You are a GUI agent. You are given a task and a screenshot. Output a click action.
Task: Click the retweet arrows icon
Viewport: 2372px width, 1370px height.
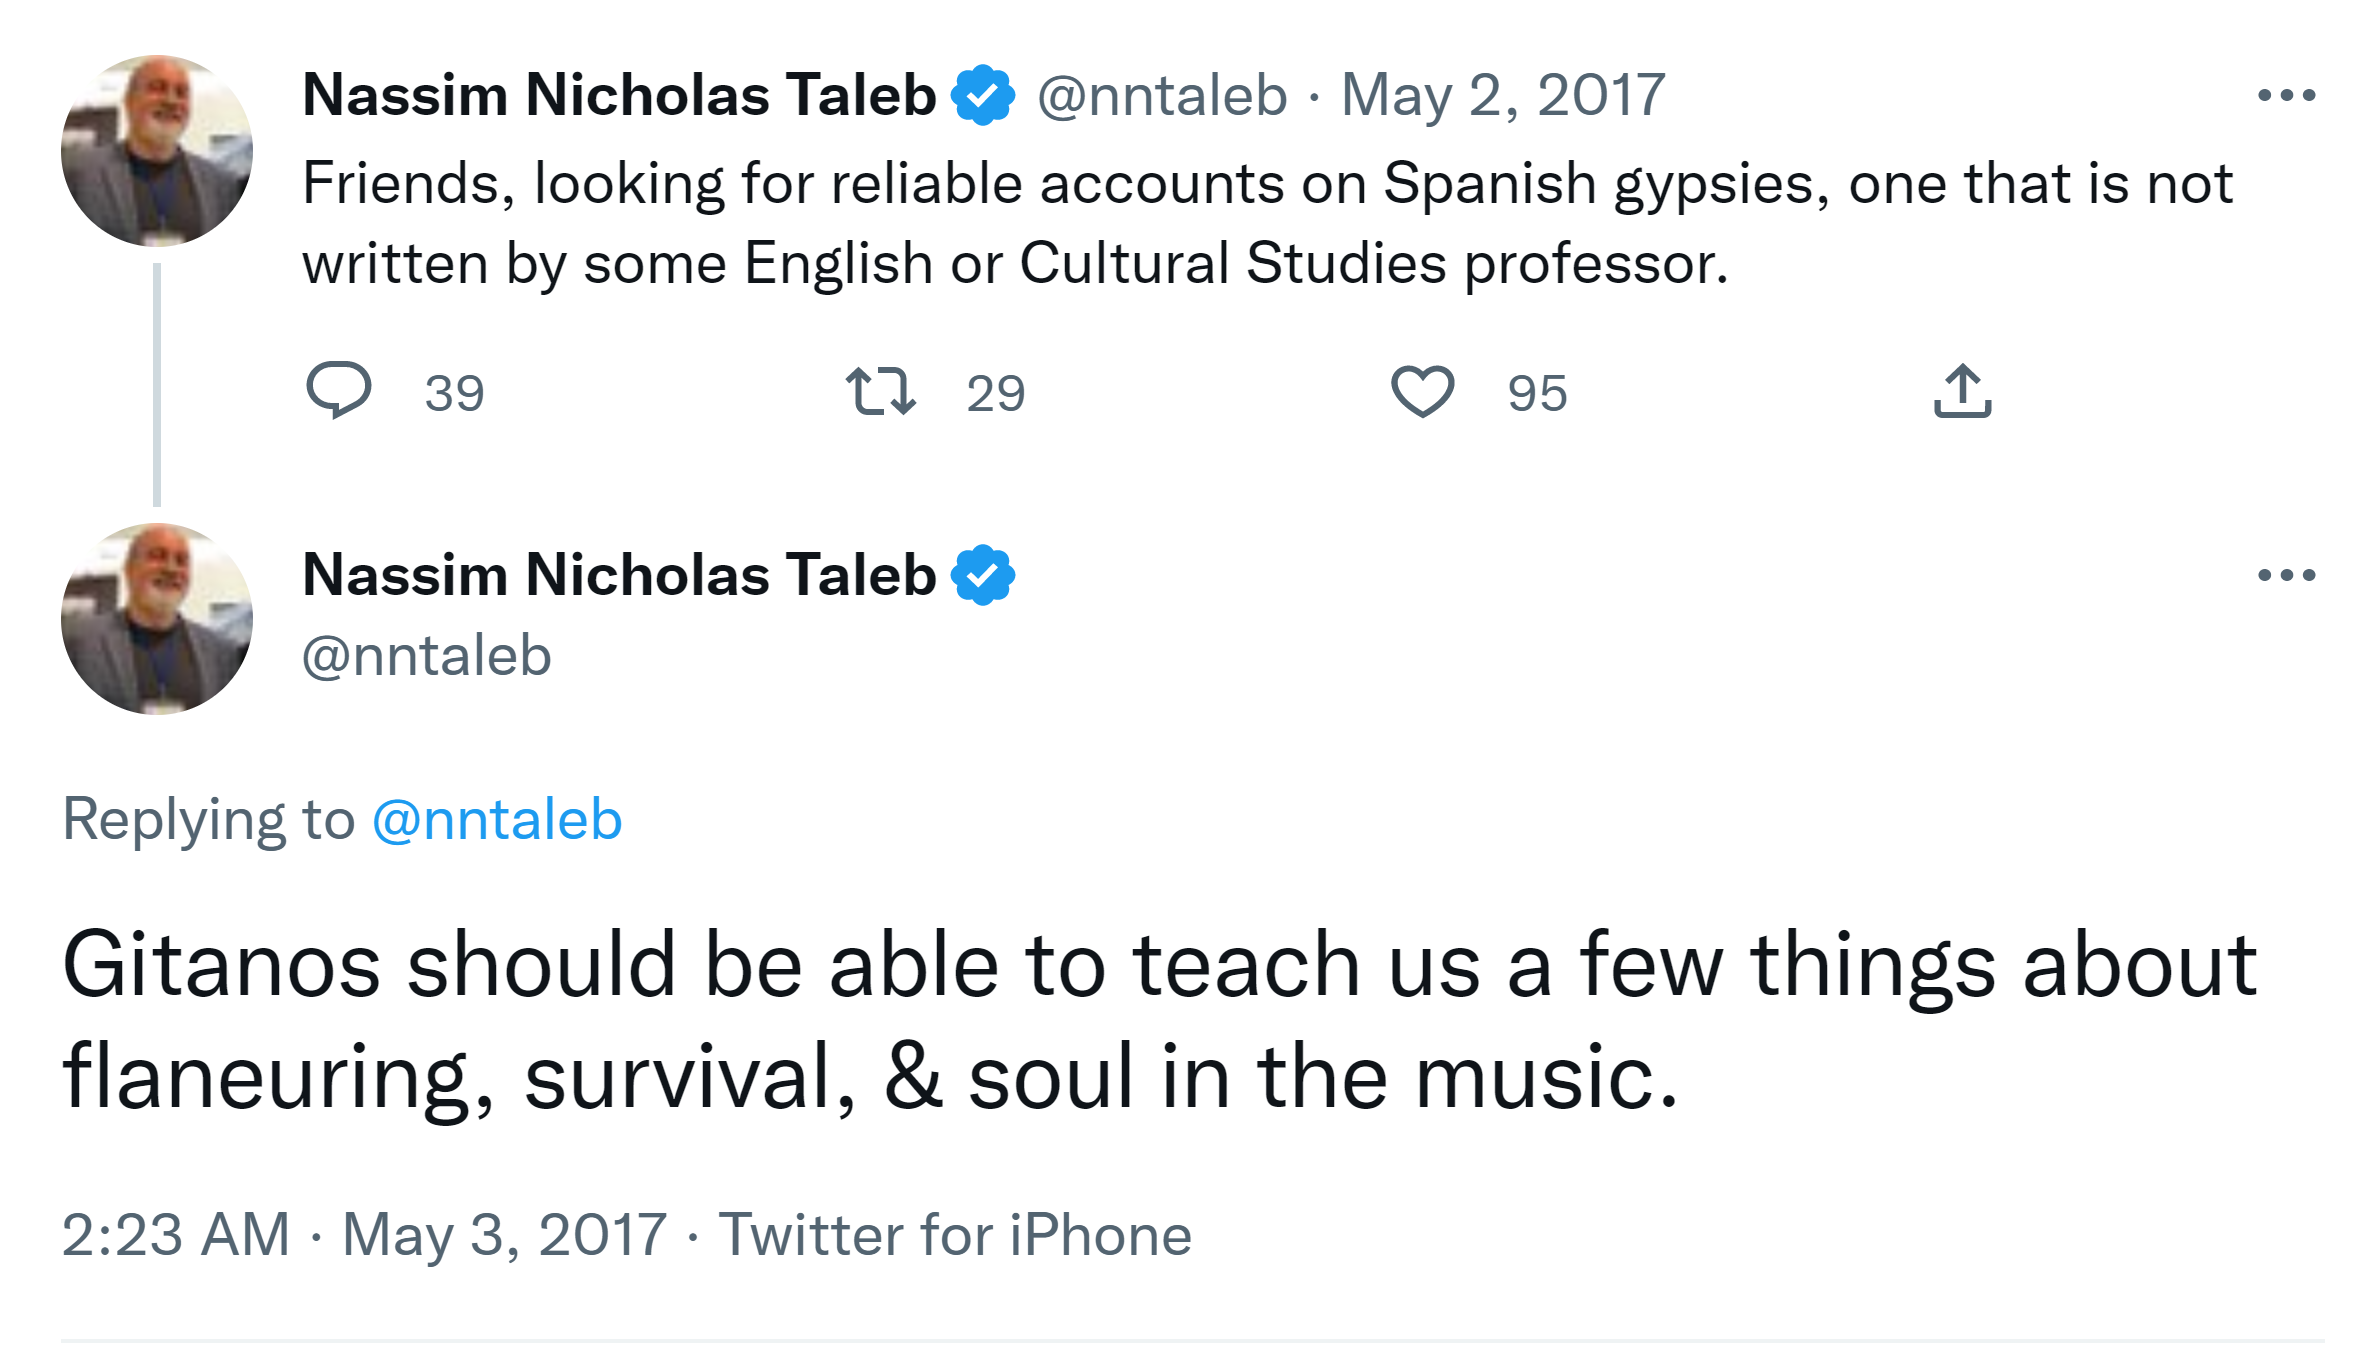click(x=880, y=391)
